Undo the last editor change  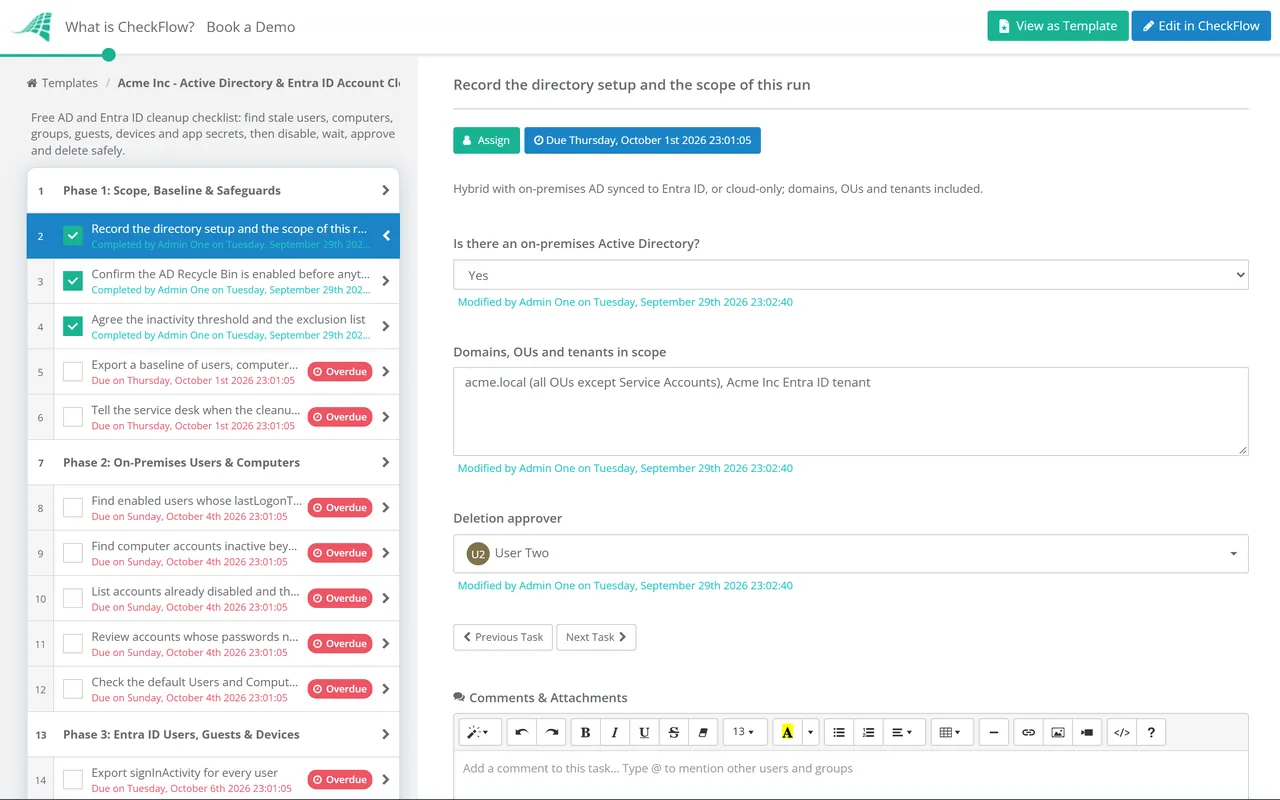click(521, 732)
